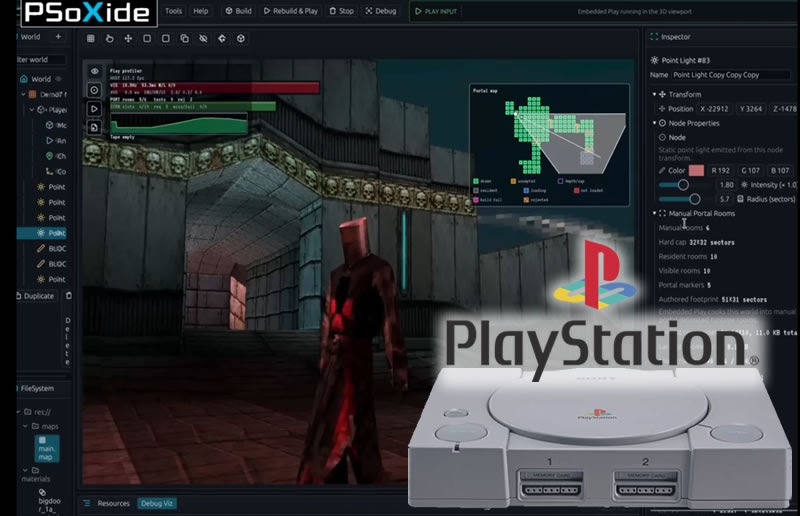800x516 pixels.
Task: Click the Position X value field
Action: (715, 109)
